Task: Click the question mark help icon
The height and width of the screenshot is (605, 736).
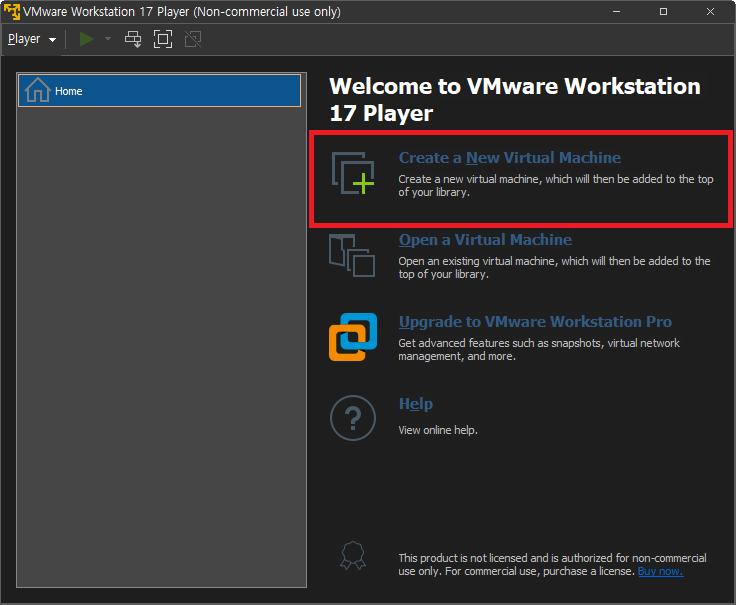Action: click(x=353, y=418)
